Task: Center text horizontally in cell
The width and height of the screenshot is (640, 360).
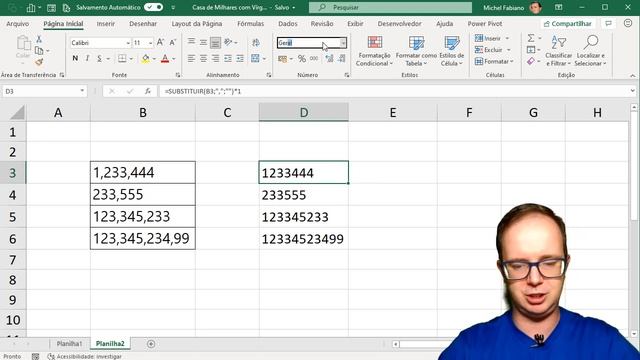Action: point(203,59)
